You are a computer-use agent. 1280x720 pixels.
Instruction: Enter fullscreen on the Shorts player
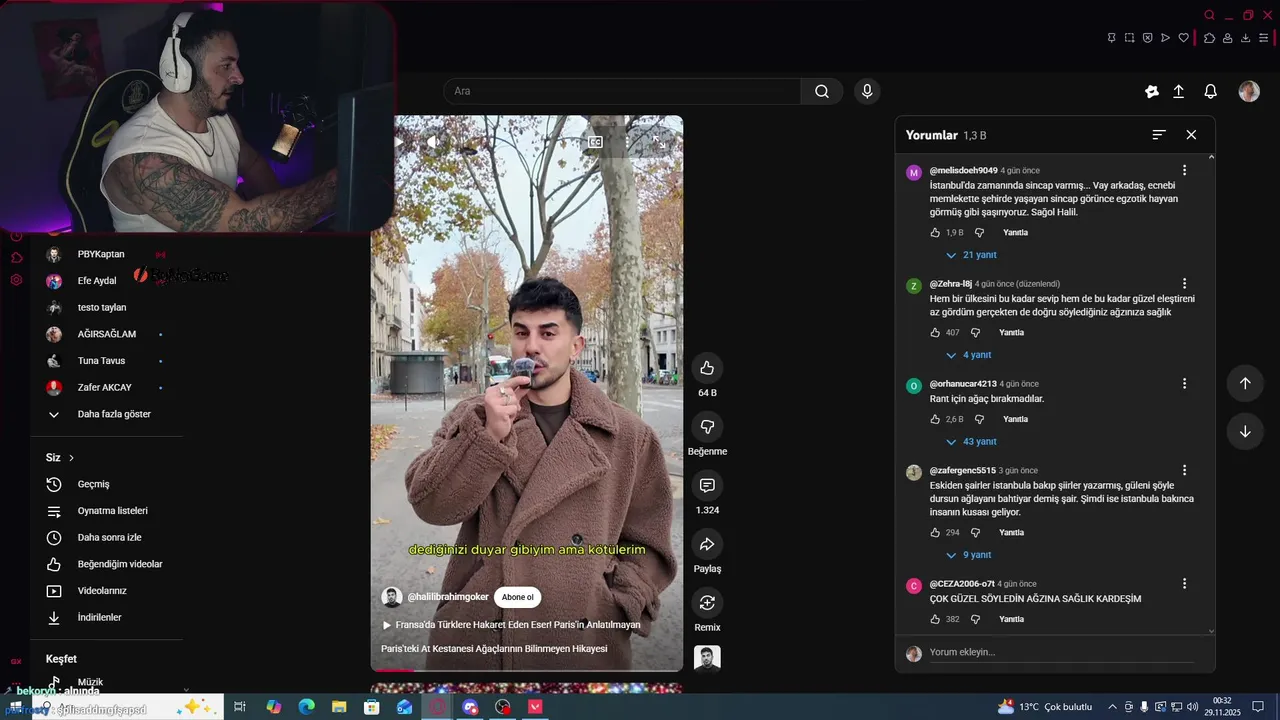[660, 142]
